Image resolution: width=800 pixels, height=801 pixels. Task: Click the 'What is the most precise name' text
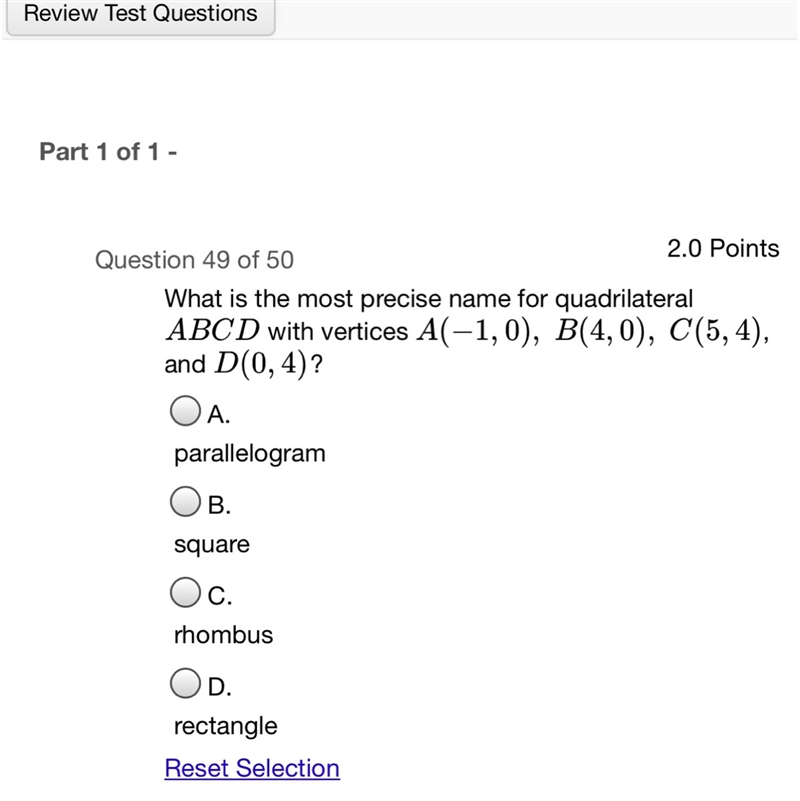[x=303, y=299]
